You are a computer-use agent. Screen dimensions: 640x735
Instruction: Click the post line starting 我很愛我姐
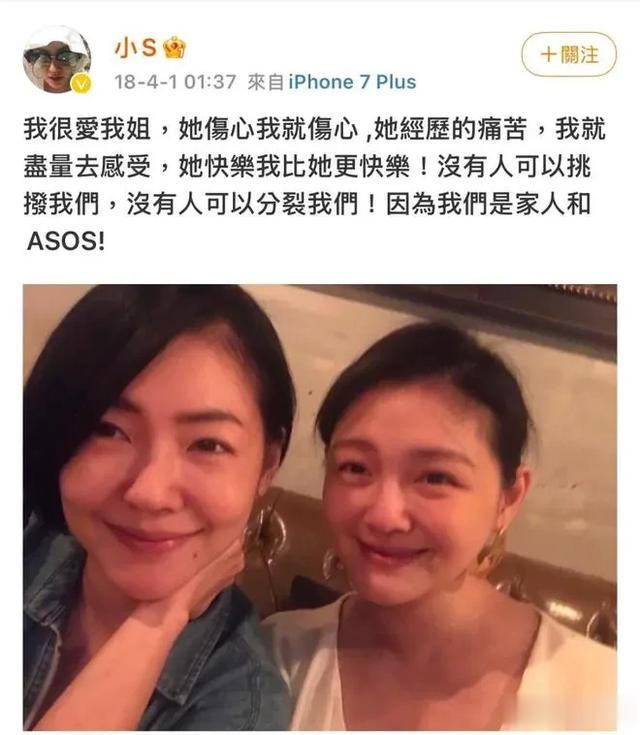tap(315, 129)
